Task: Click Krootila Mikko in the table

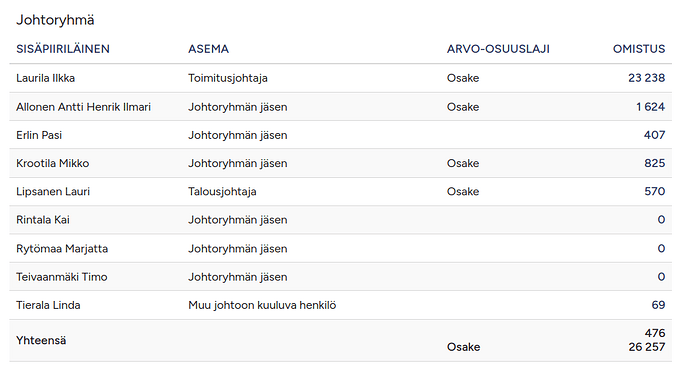Action: point(53,163)
